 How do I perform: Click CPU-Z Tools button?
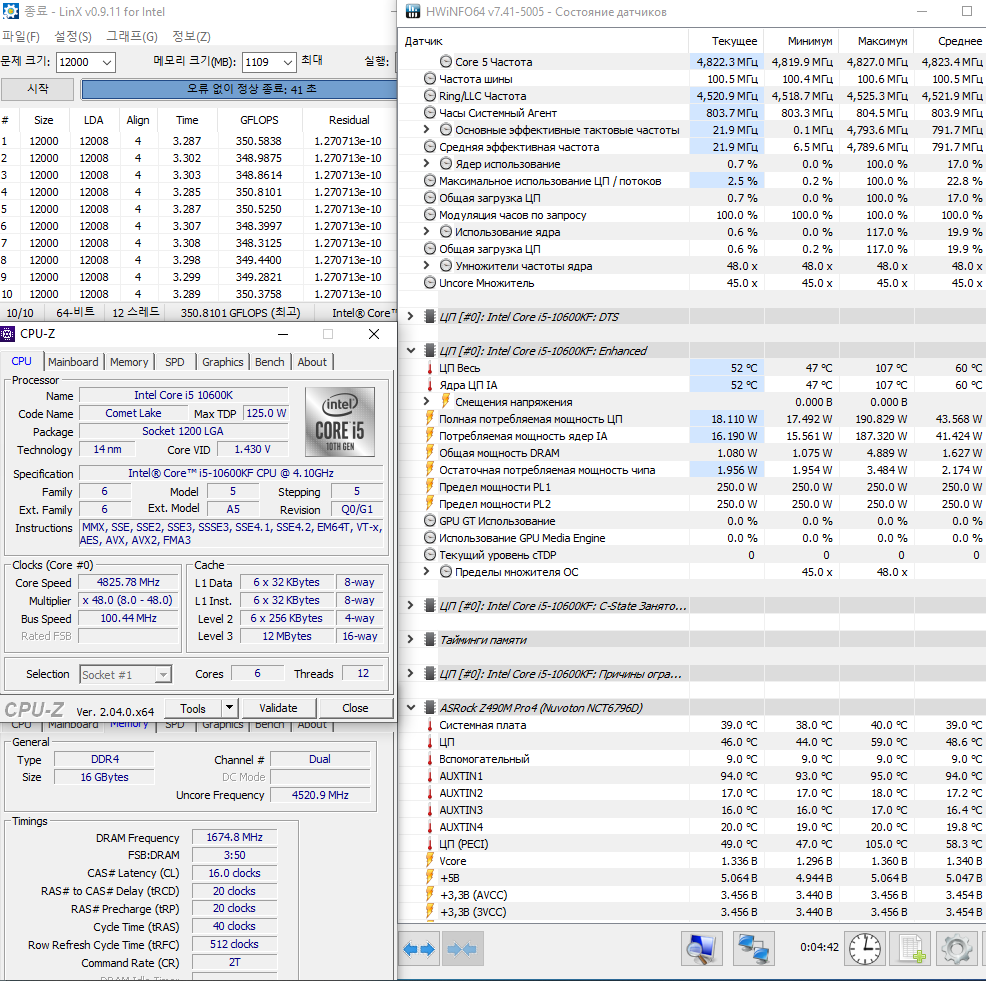tap(193, 708)
